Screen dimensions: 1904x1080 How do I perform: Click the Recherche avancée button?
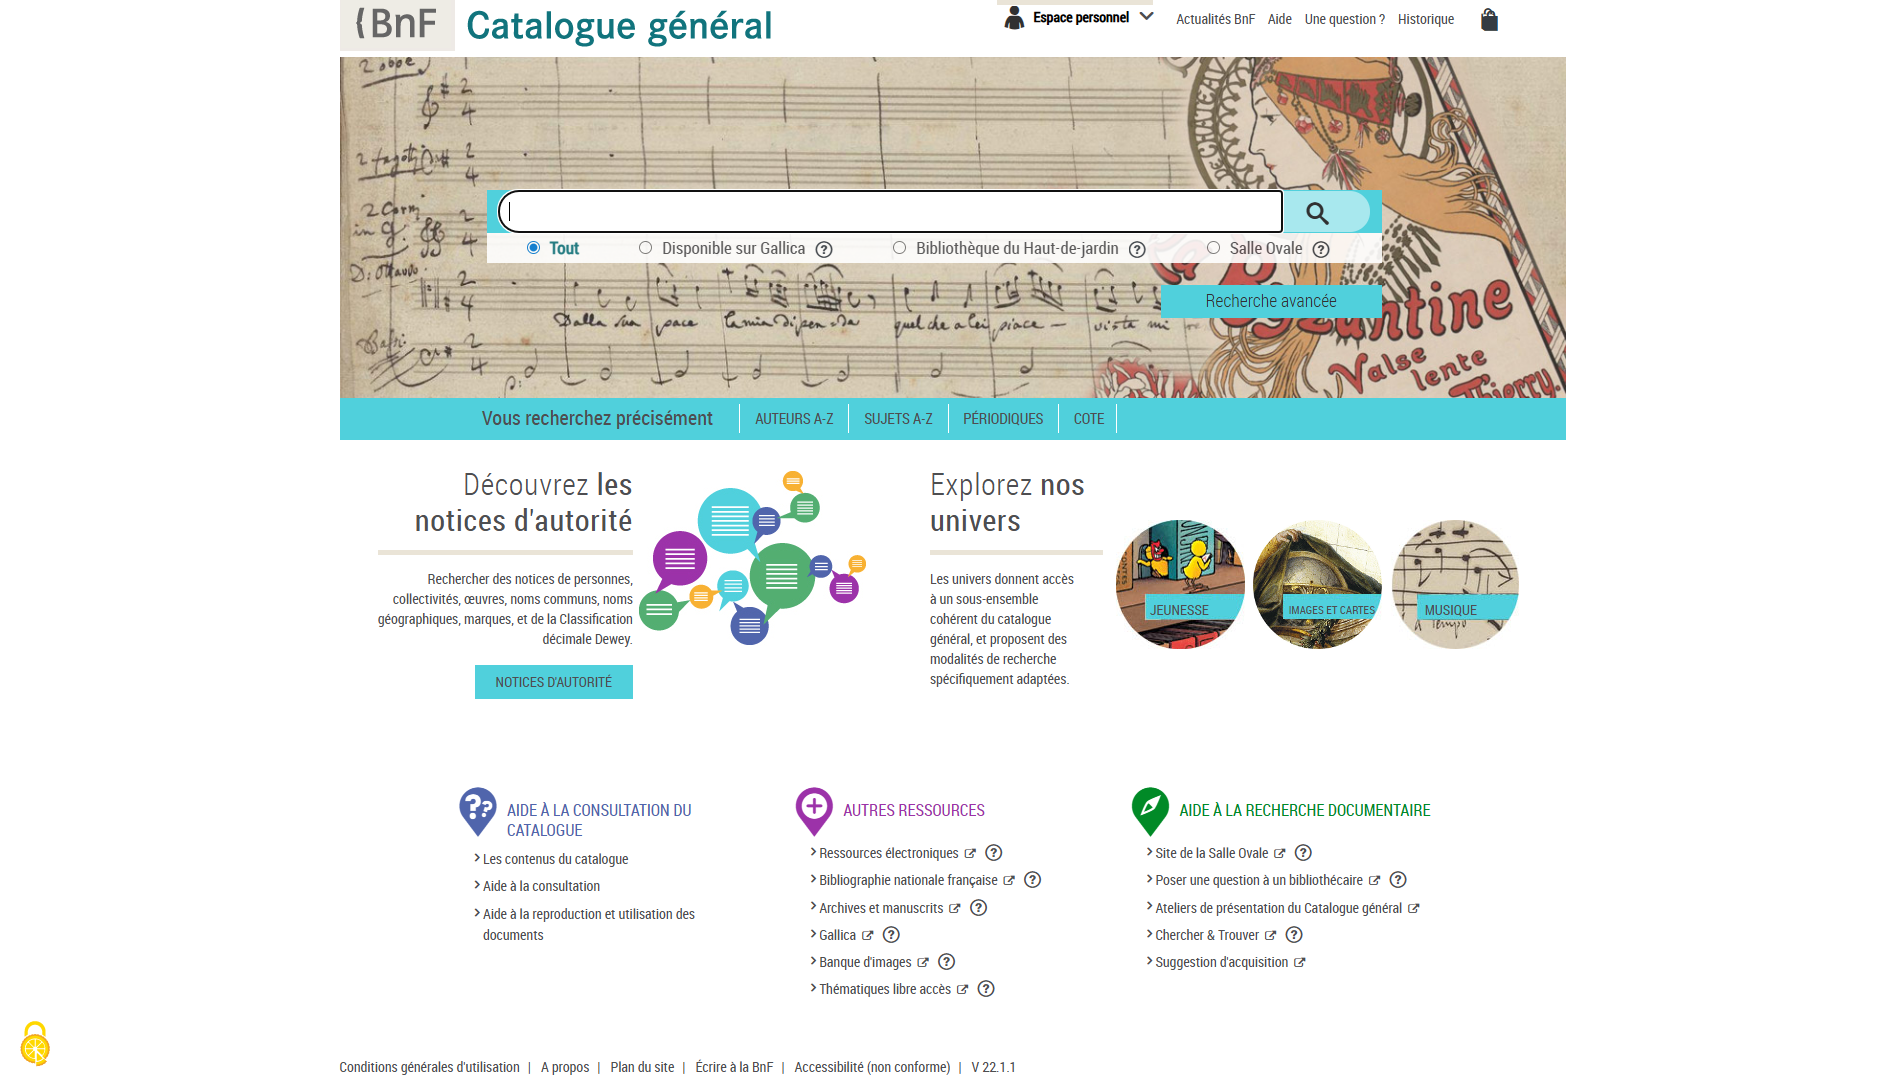pyautogui.click(x=1270, y=301)
